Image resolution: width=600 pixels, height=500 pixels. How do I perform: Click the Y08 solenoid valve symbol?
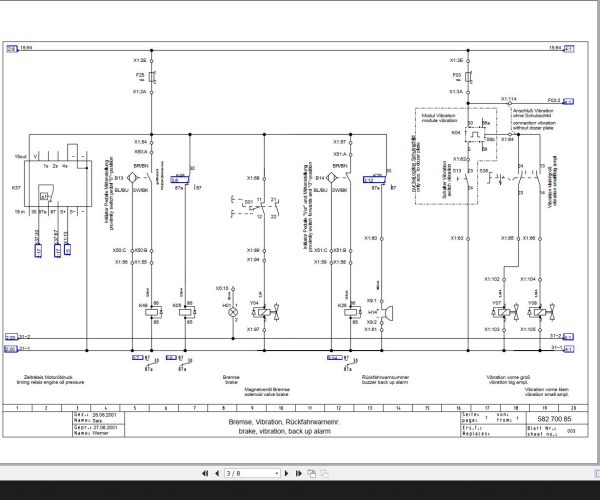[x=541, y=313]
